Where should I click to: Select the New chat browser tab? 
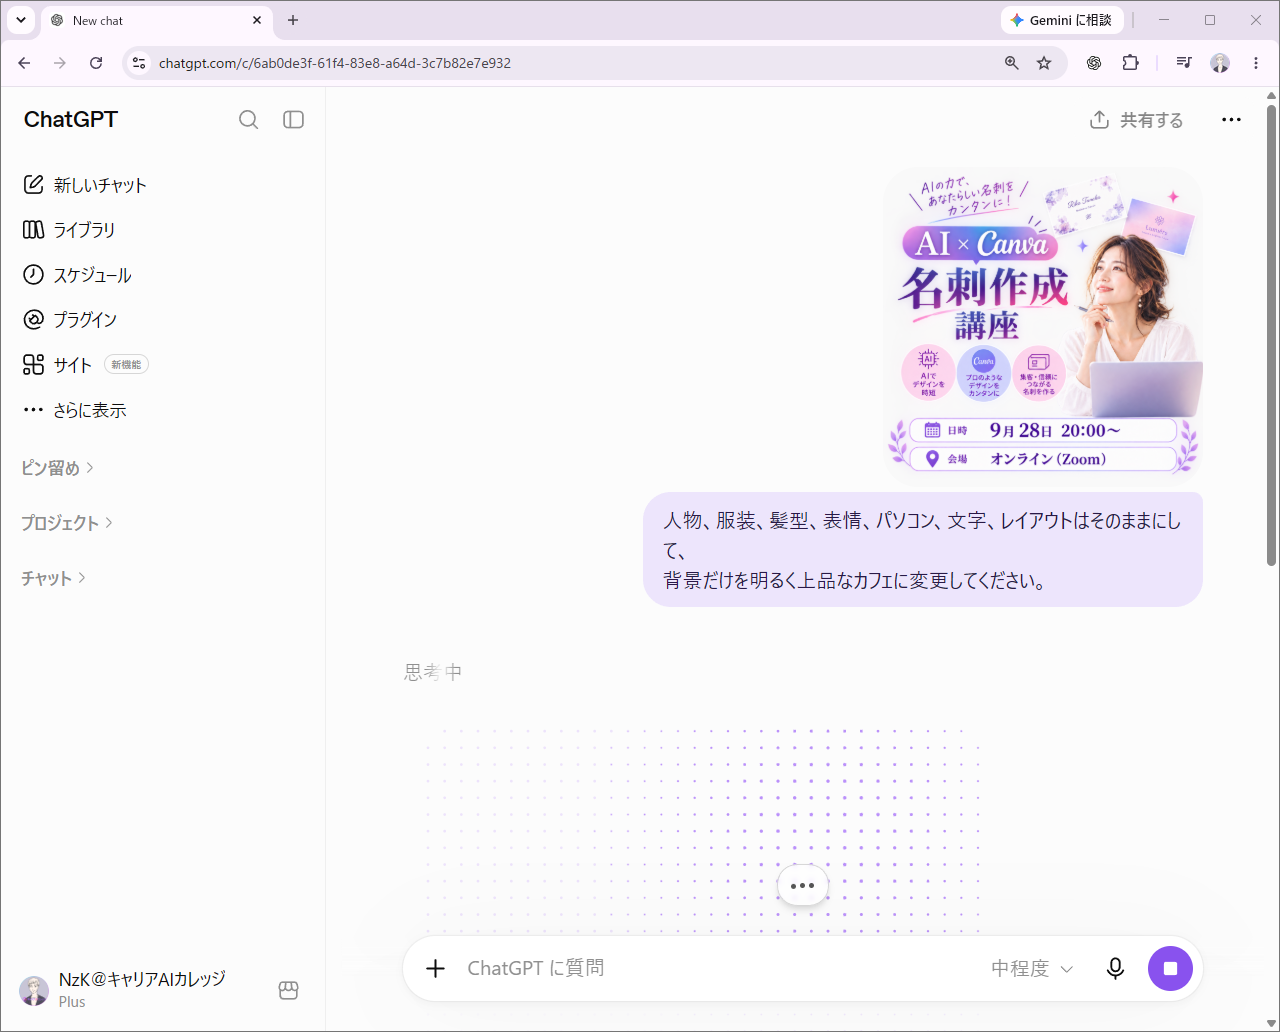click(x=156, y=20)
